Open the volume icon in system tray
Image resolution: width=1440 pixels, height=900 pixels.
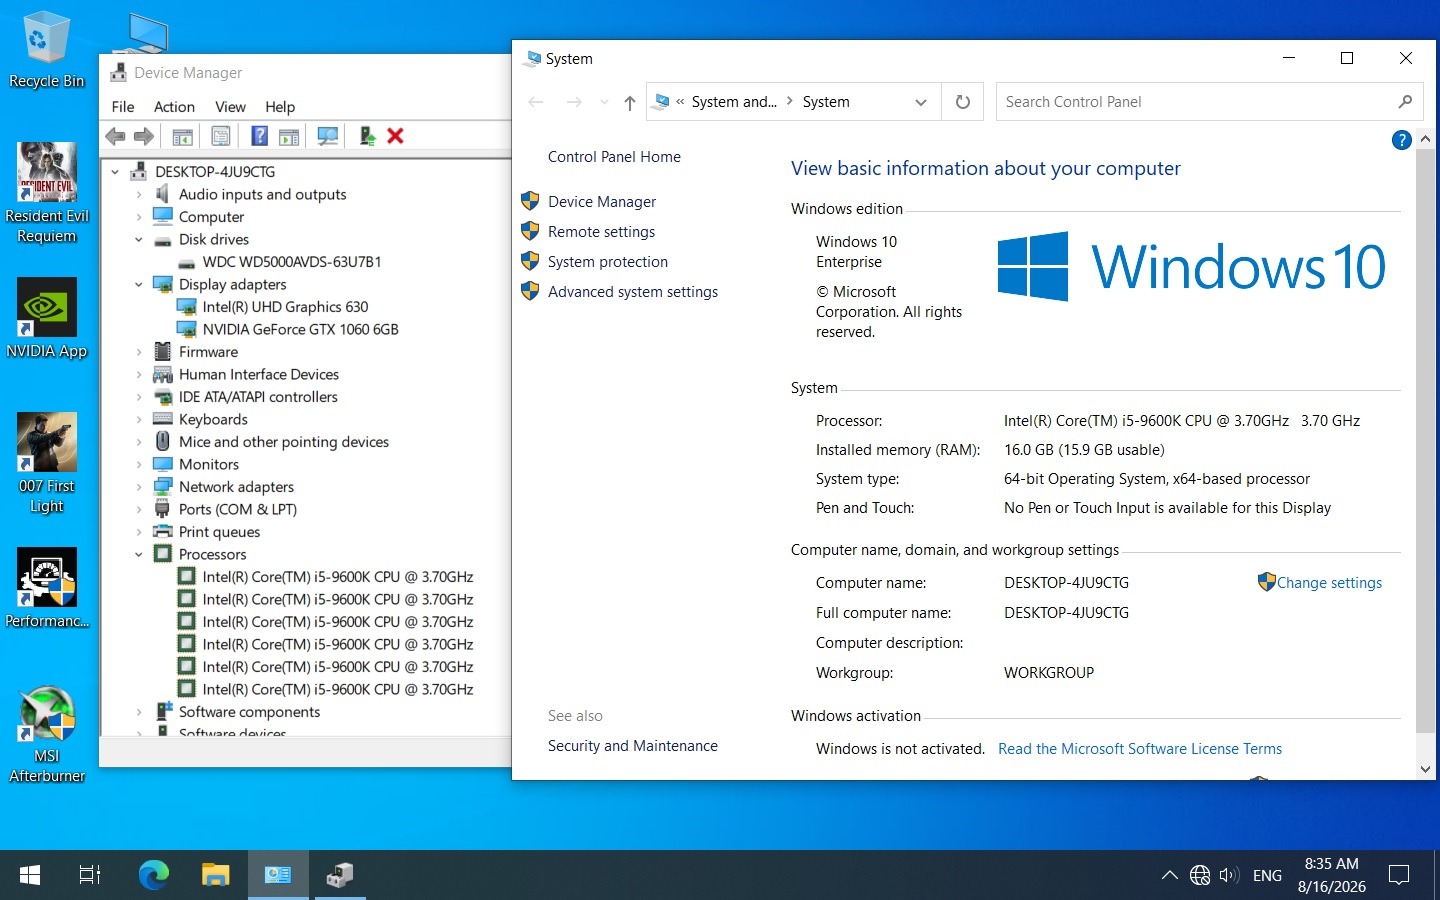click(x=1229, y=875)
